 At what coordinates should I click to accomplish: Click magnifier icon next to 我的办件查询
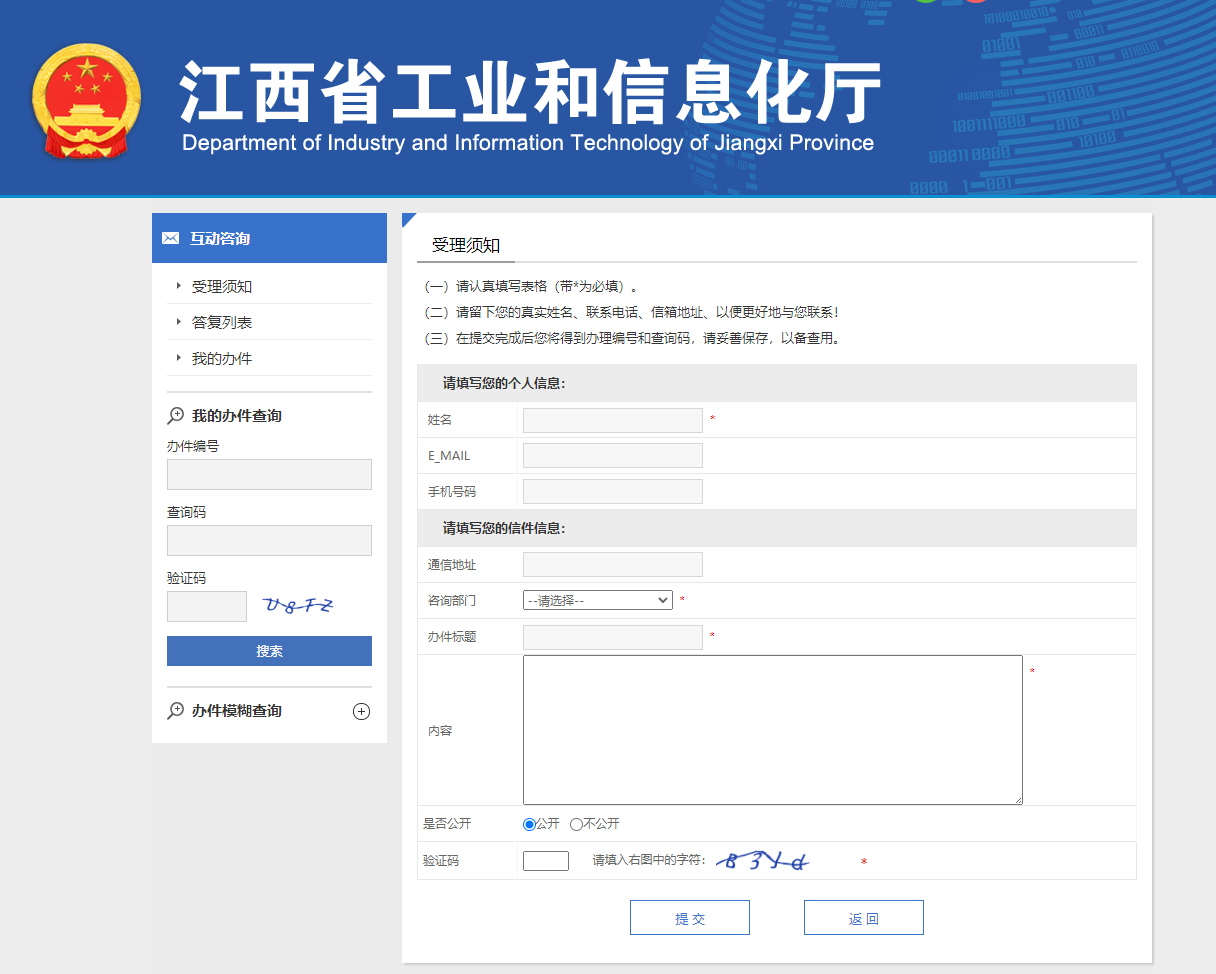pos(176,415)
